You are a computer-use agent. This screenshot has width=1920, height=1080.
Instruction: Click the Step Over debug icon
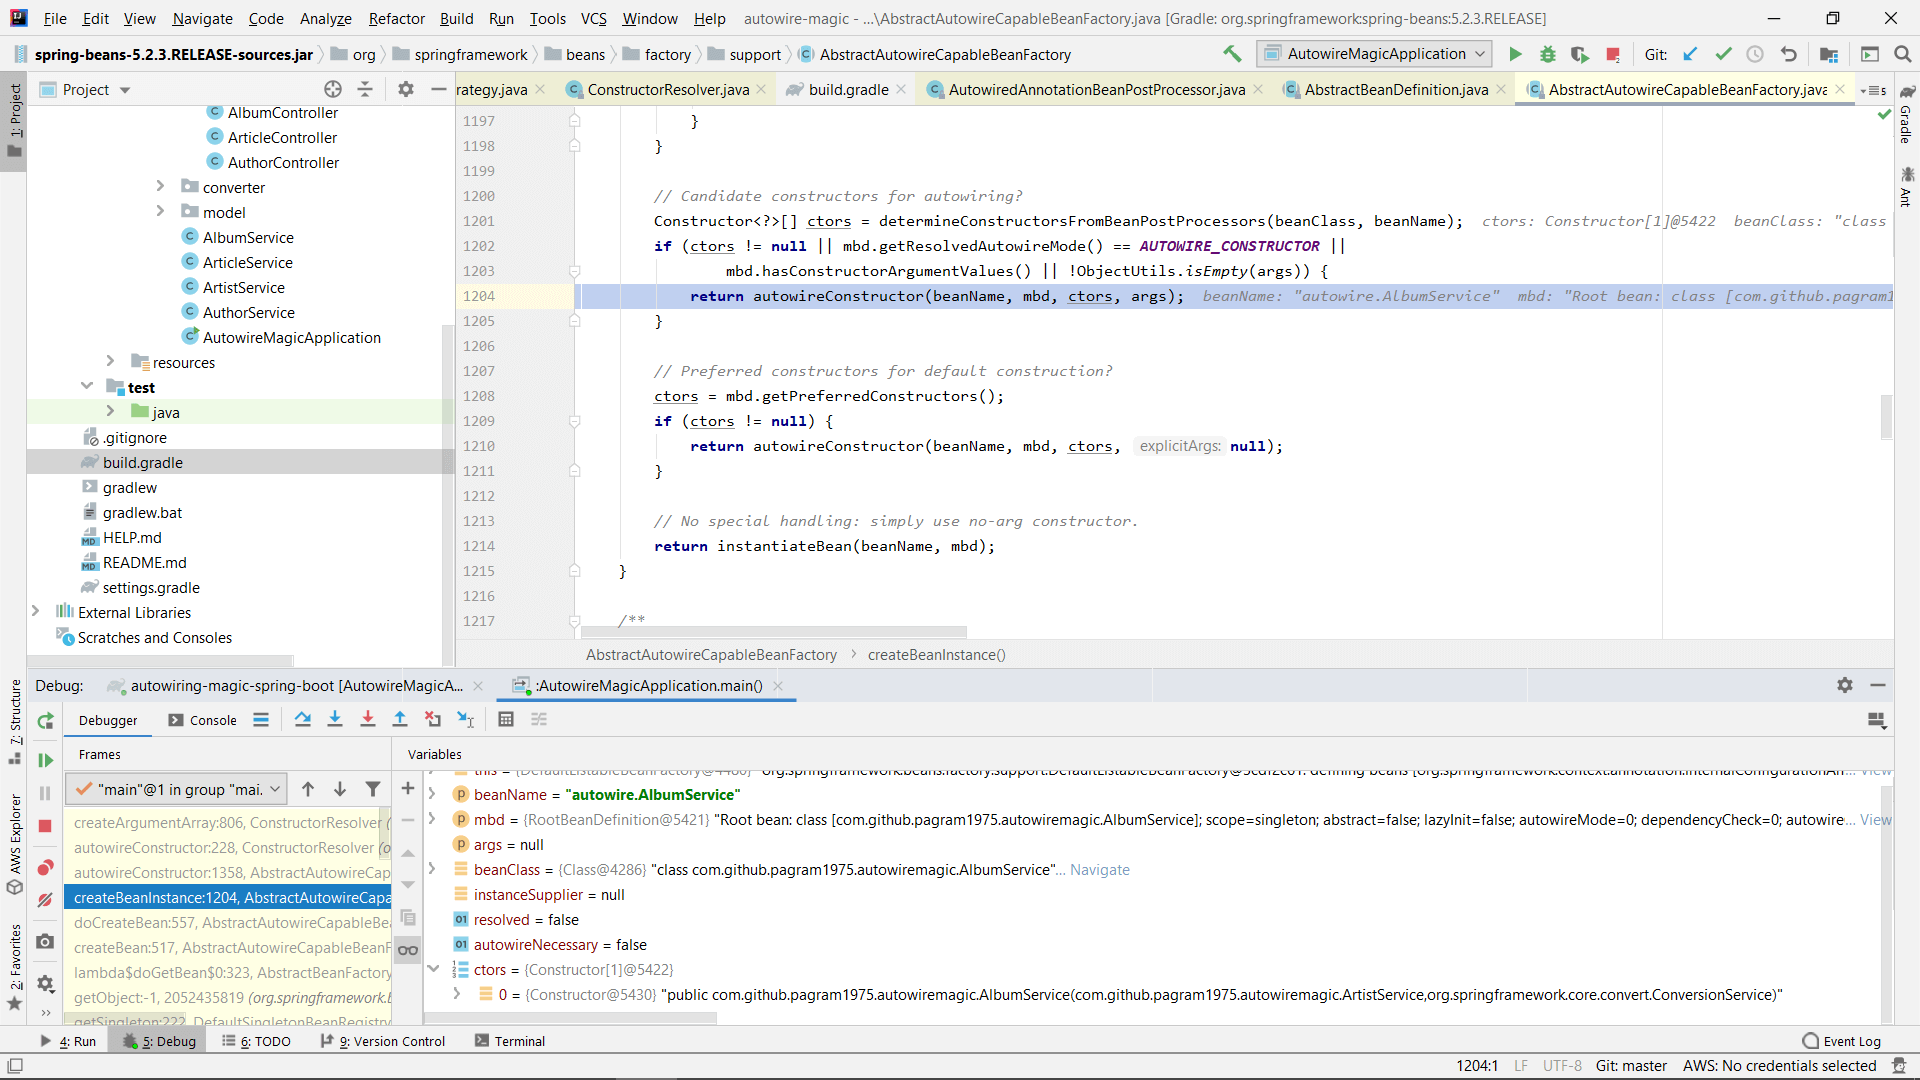[x=303, y=719]
